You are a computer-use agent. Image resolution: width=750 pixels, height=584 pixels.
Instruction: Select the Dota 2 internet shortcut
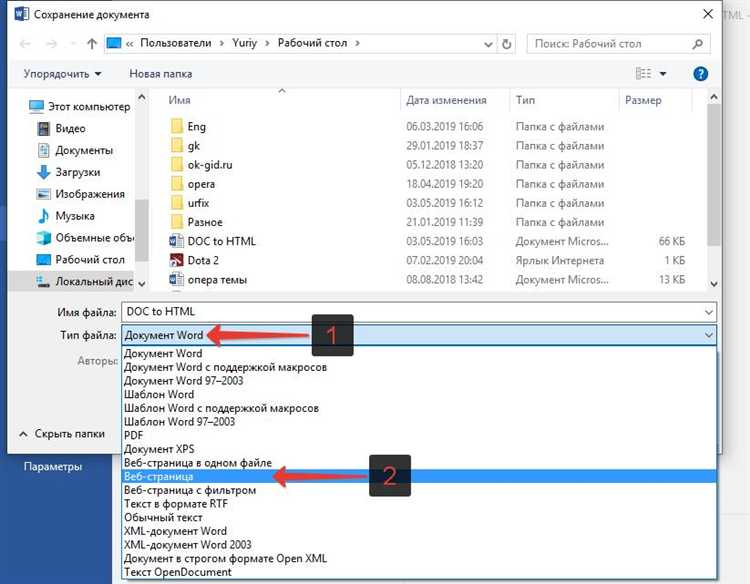coord(203,260)
